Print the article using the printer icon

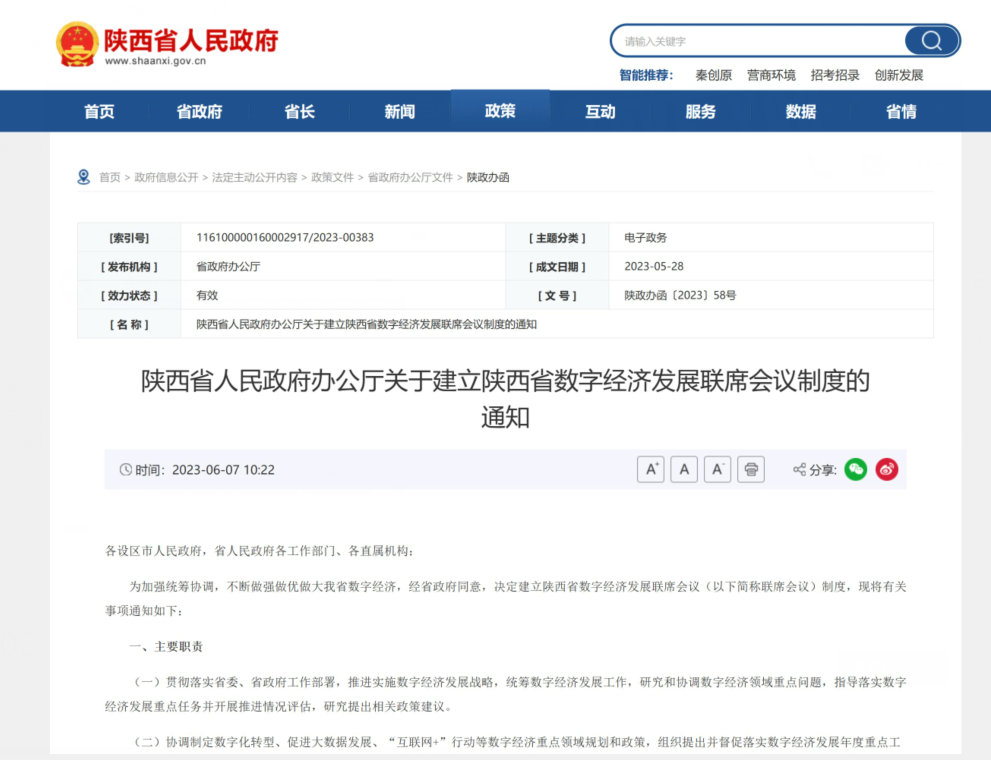point(751,469)
